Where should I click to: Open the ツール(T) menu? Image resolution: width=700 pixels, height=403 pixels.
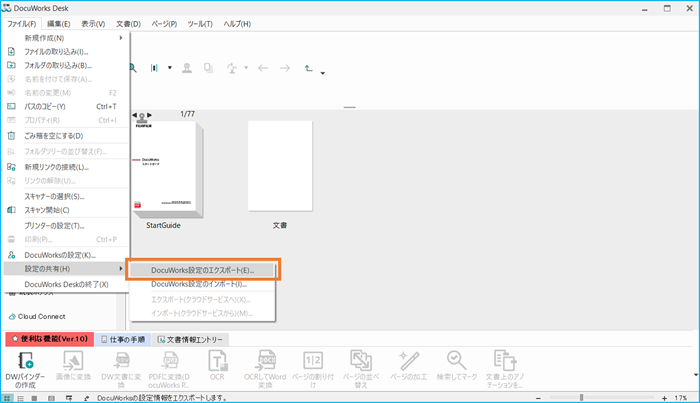pos(200,24)
